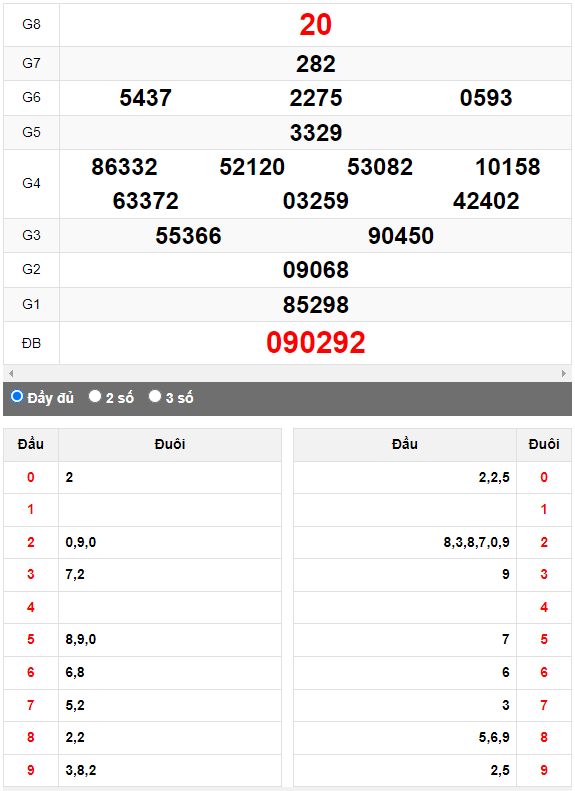Viewport: 575px width, 791px height.
Task: Click the G4 number 86332
Action: coord(124,167)
